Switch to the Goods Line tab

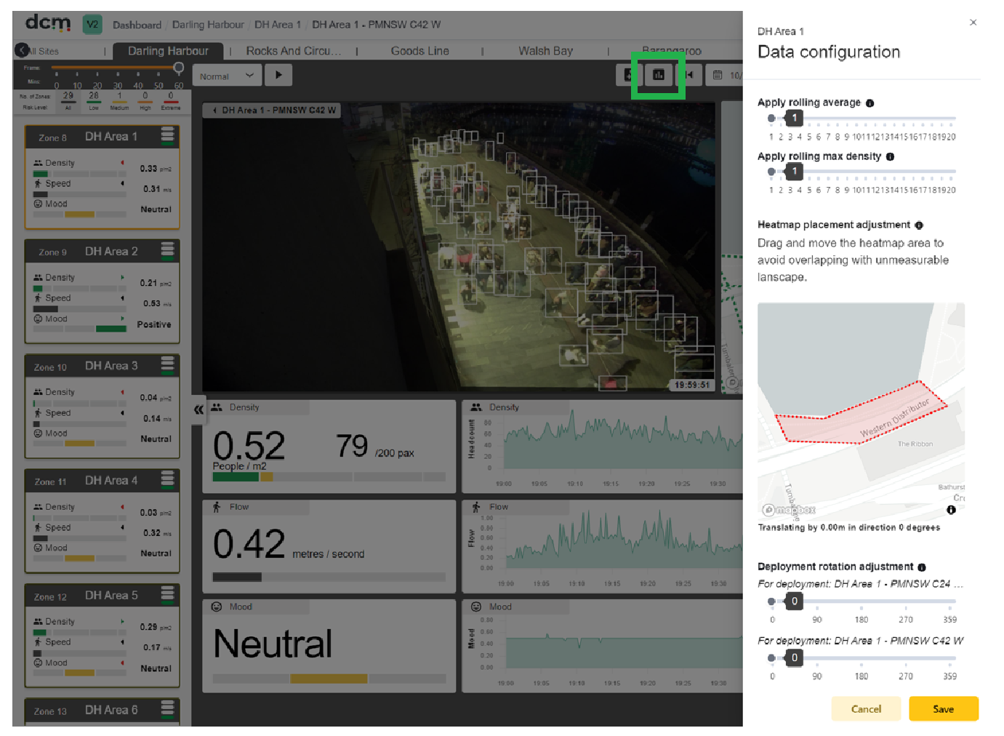pyautogui.click(x=419, y=51)
